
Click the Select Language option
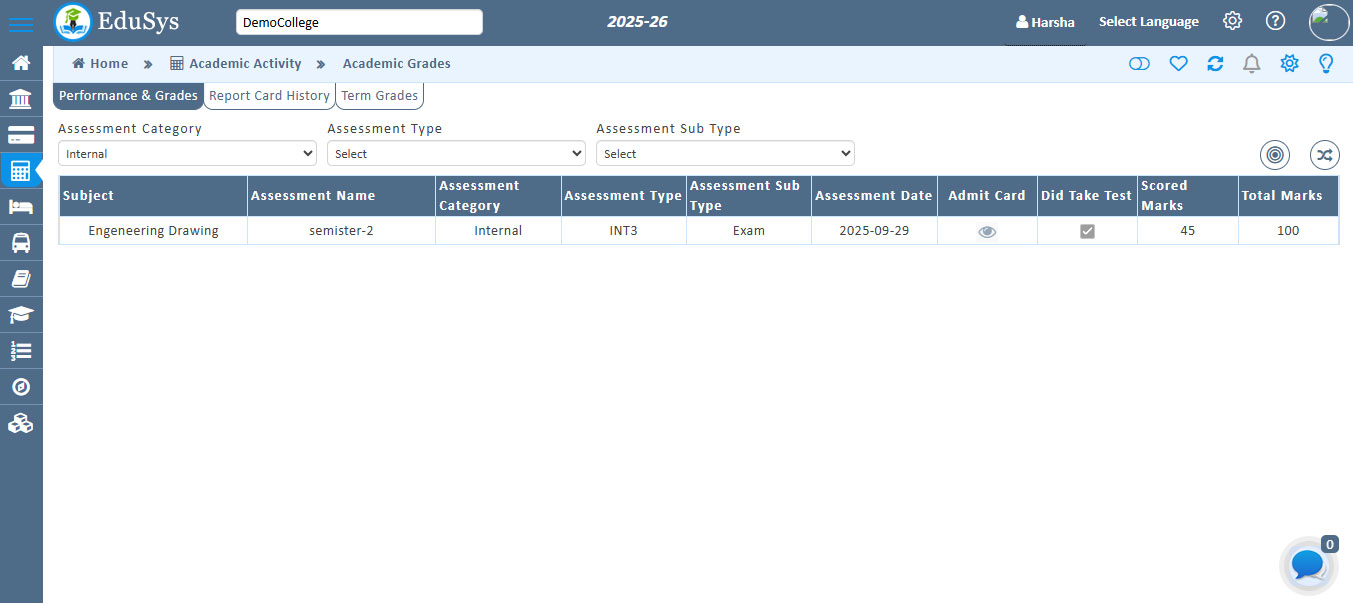point(1148,20)
